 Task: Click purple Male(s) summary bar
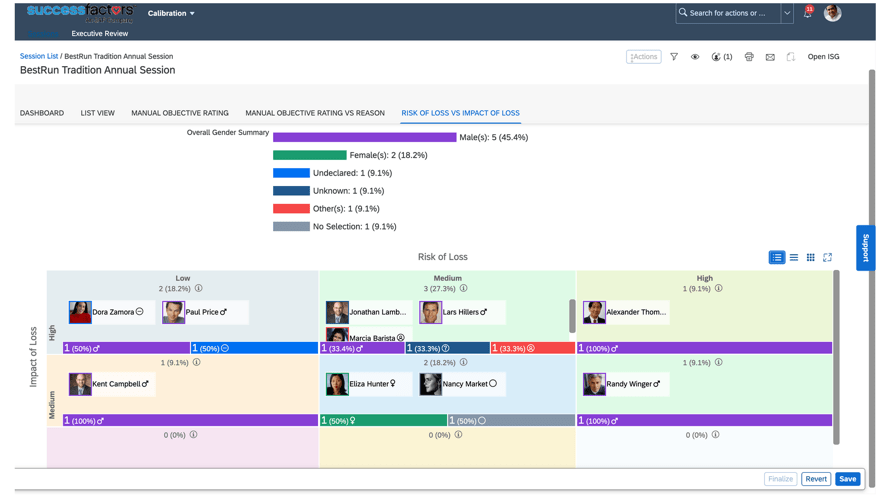(x=364, y=137)
